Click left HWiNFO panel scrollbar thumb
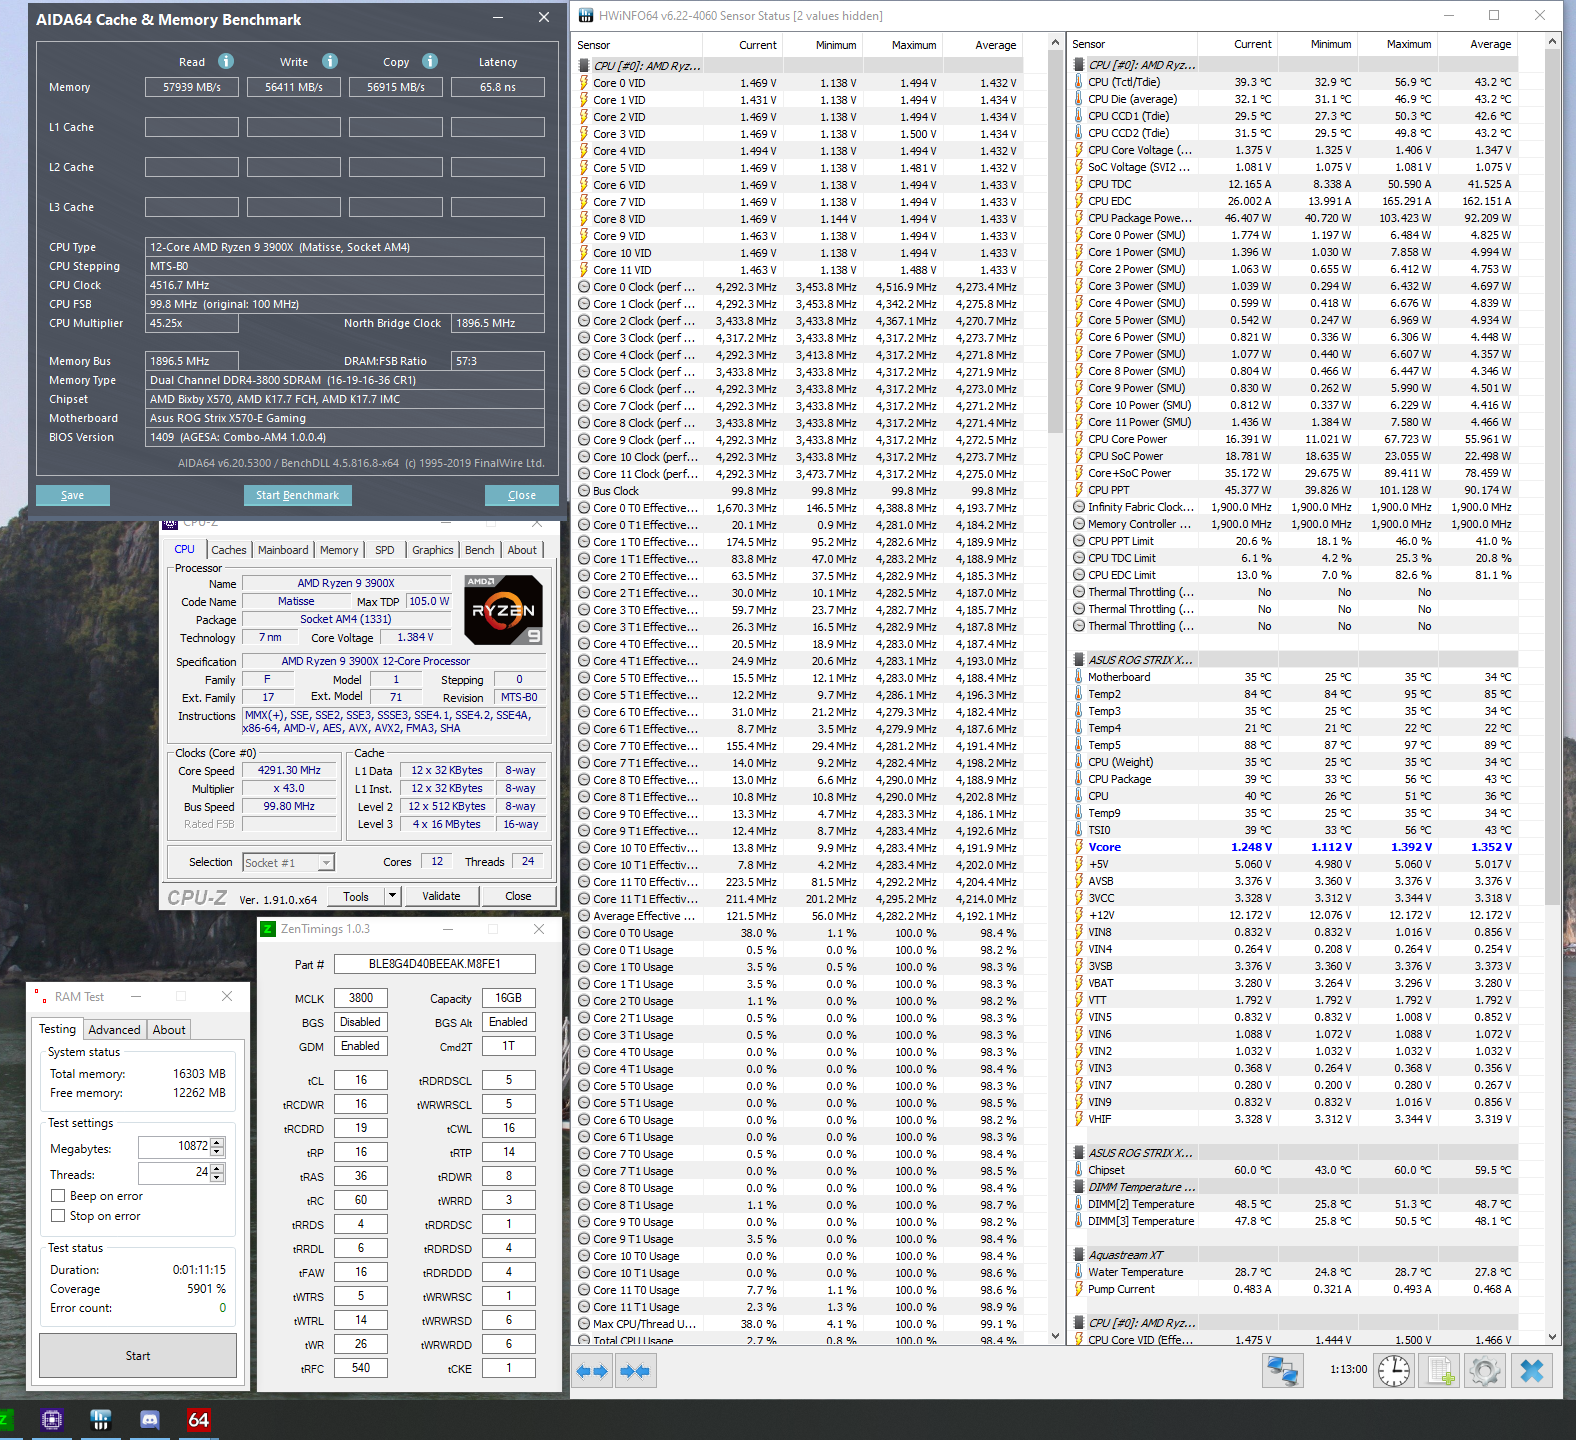The width and height of the screenshot is (1576, 1440). tap(1055, 240)
